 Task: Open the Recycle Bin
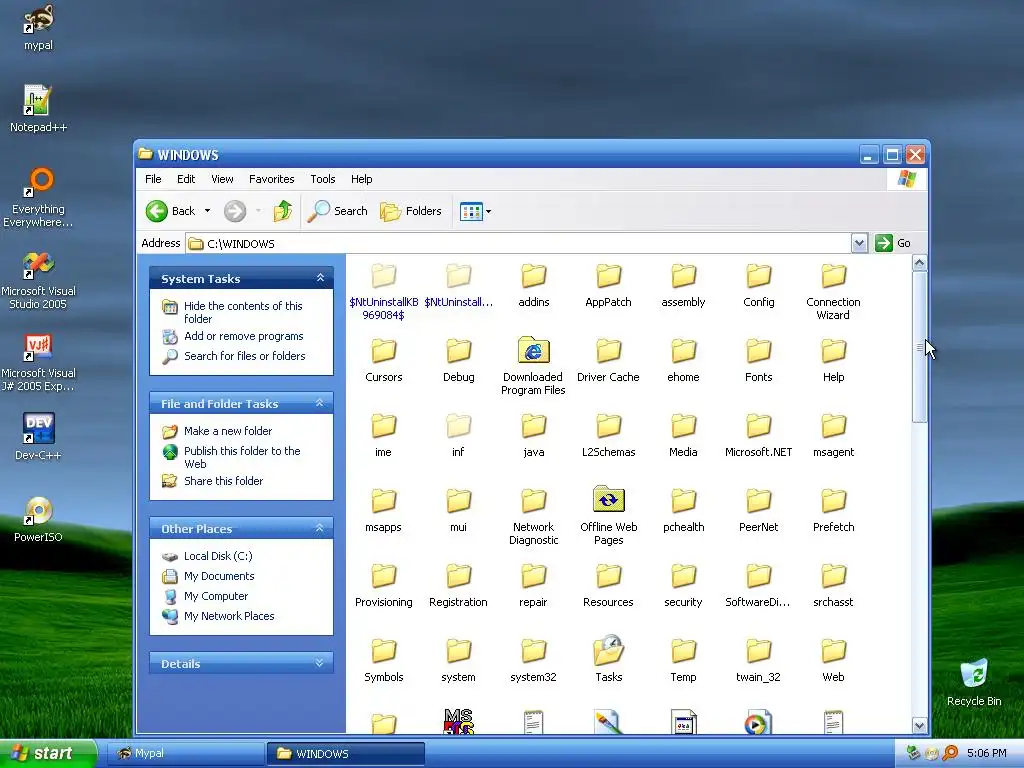click(x=974, y=682)
